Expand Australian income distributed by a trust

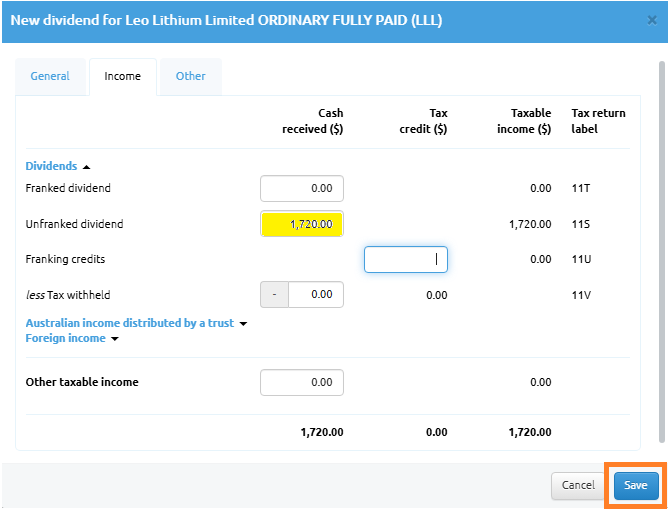(x=136, y=323)
